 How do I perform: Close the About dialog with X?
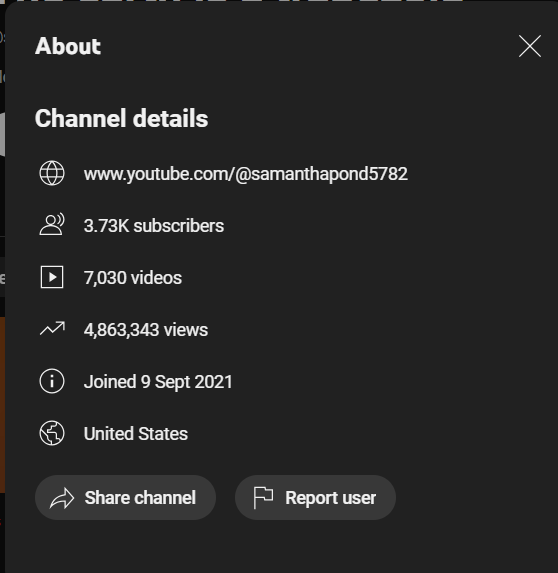click(x=529, y=46)
